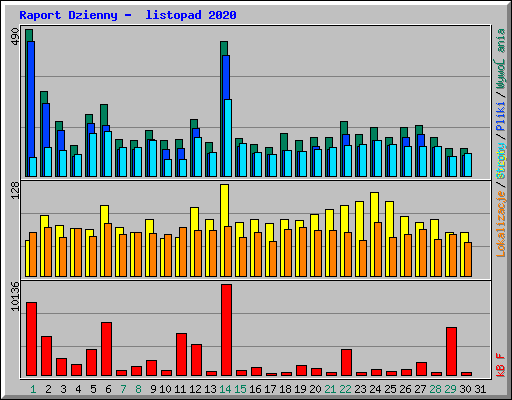Click day label '14' on the x-axis
Viewport: 512px width, 400px height.
click(225, 389)
